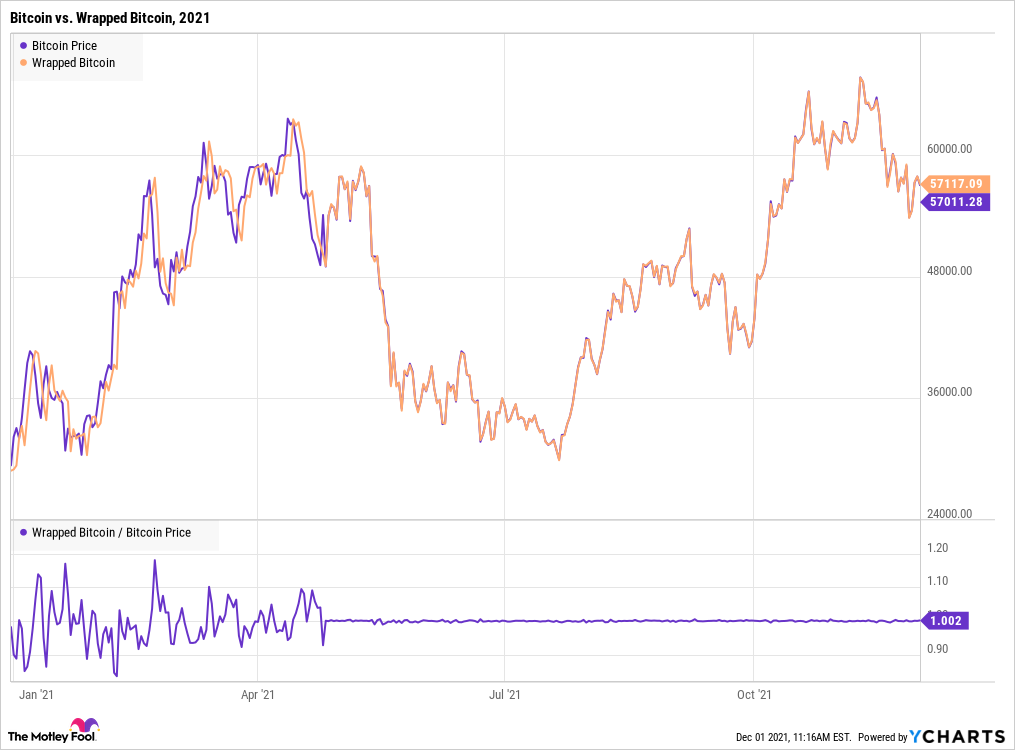Image resolution: width=1015 pixels, height=750 pixels.
Task: Click the orange dot beside Wrapped Bitcoin
Action: tap(23, 63)
